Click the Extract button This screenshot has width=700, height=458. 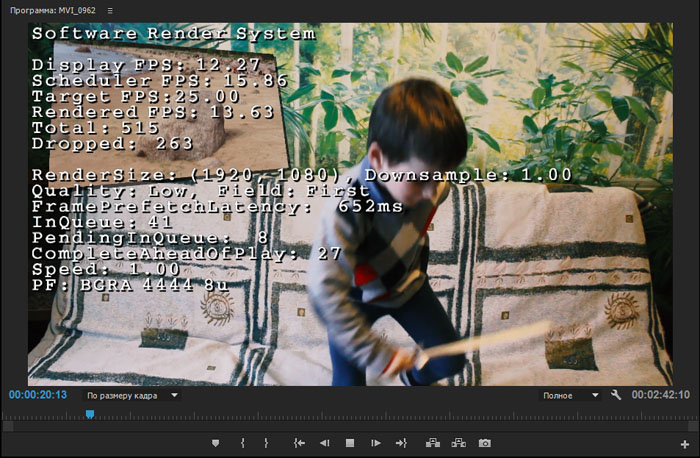[x=458, y=443]
